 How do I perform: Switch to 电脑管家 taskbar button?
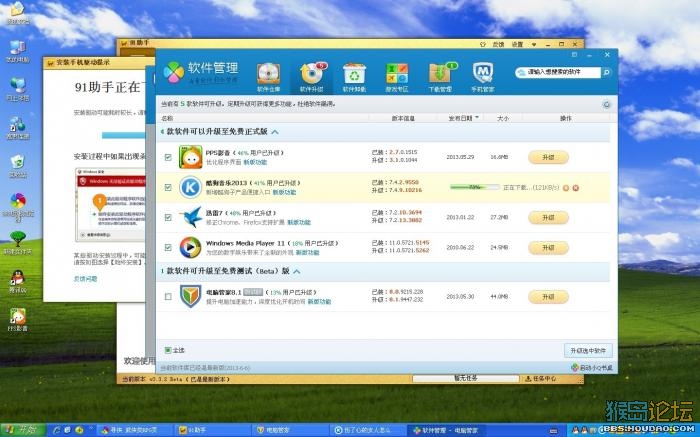tap(290, 430)
